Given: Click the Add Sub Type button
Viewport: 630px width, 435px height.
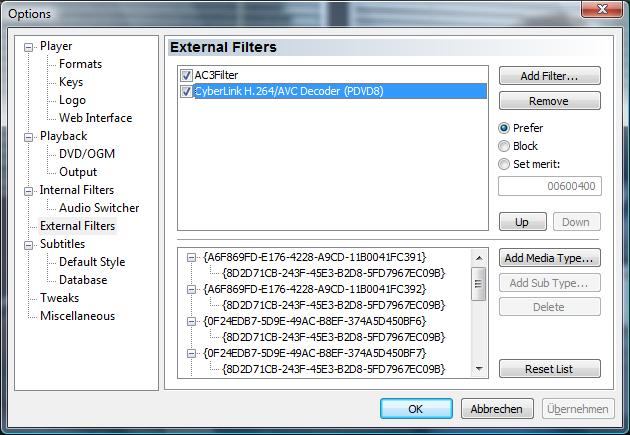Looking at the screenshot, I should point(550,283).
